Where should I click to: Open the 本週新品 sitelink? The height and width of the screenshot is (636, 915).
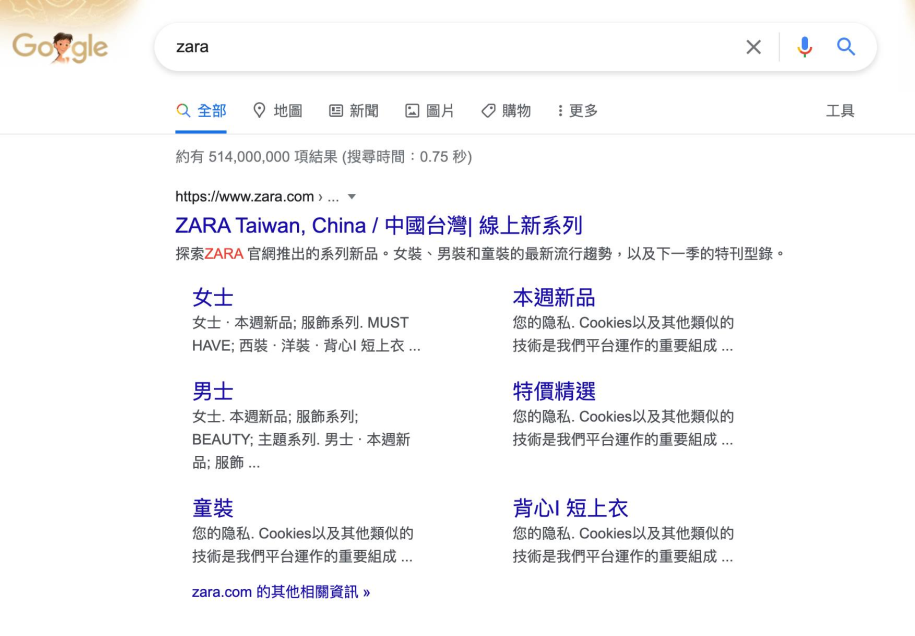click(554, 298)
